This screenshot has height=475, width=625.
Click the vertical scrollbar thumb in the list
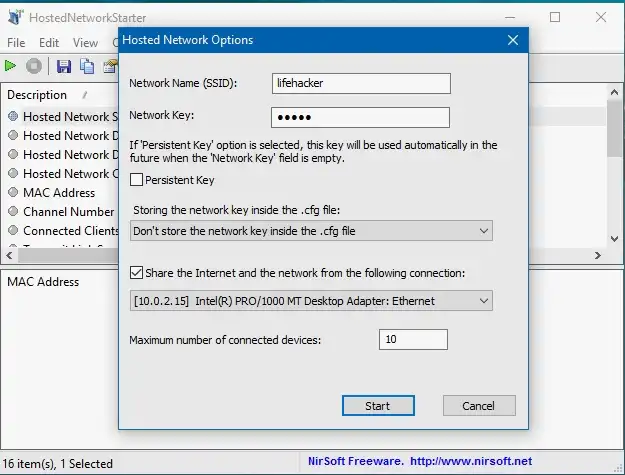click(615, 128)
